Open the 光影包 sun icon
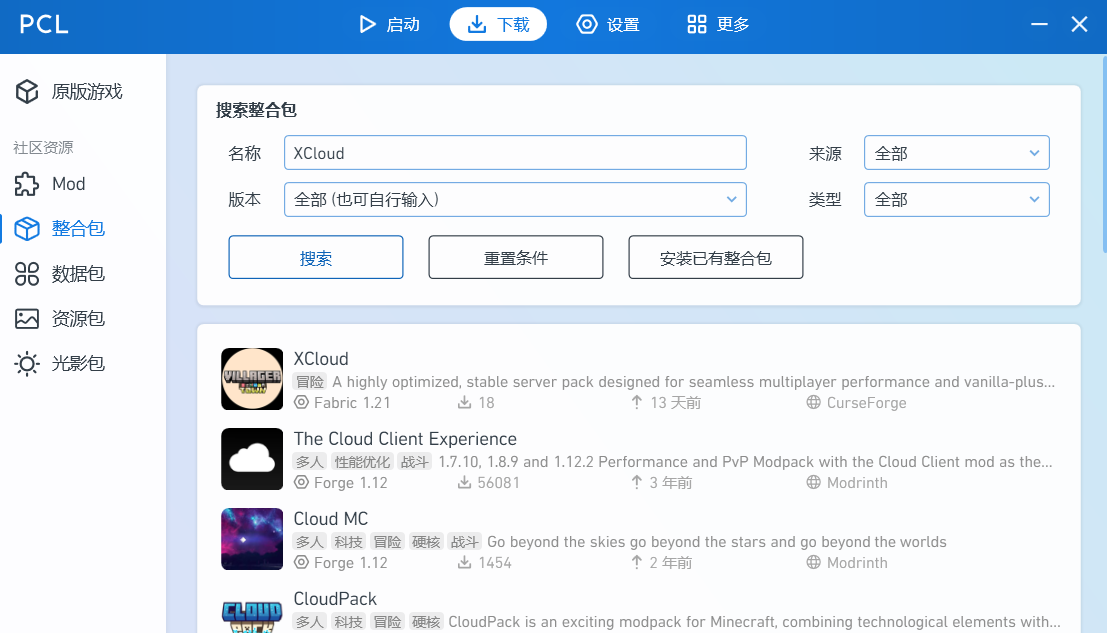Screen dimensions: 1107x633 pyautogui.click(x=27, y=364)
